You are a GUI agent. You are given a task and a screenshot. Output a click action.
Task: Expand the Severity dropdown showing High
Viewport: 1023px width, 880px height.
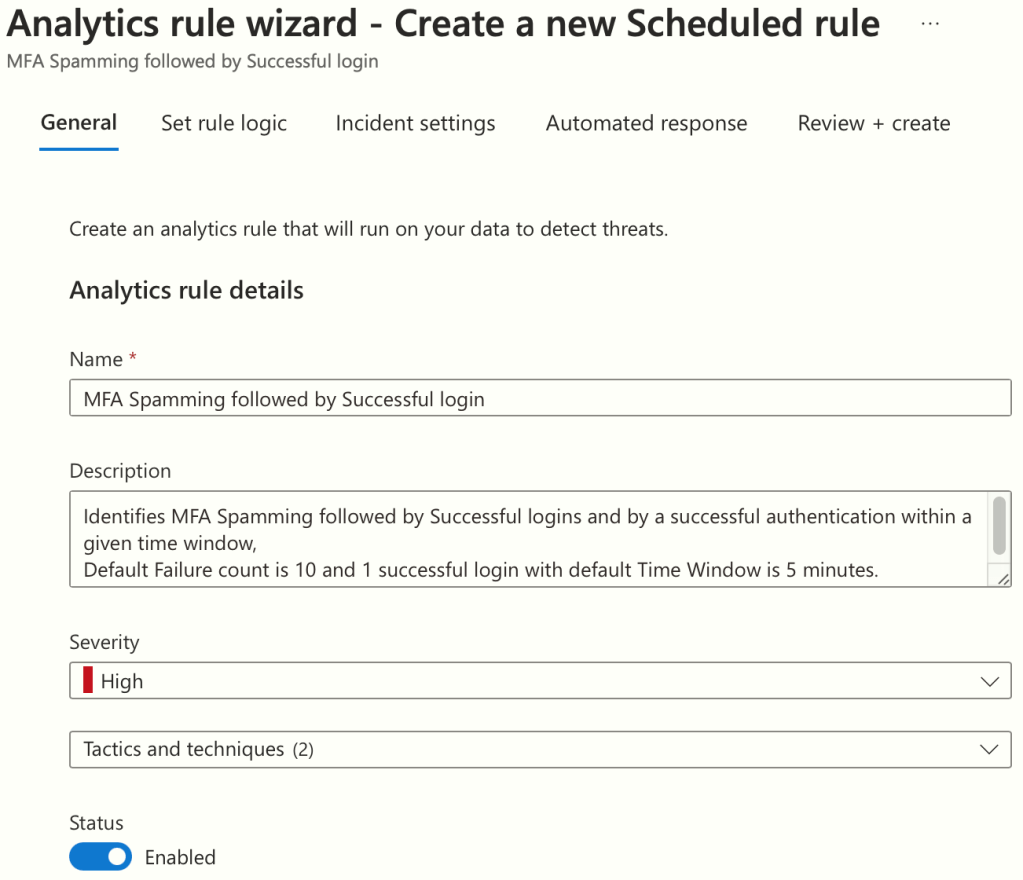[x=540, y=682]
